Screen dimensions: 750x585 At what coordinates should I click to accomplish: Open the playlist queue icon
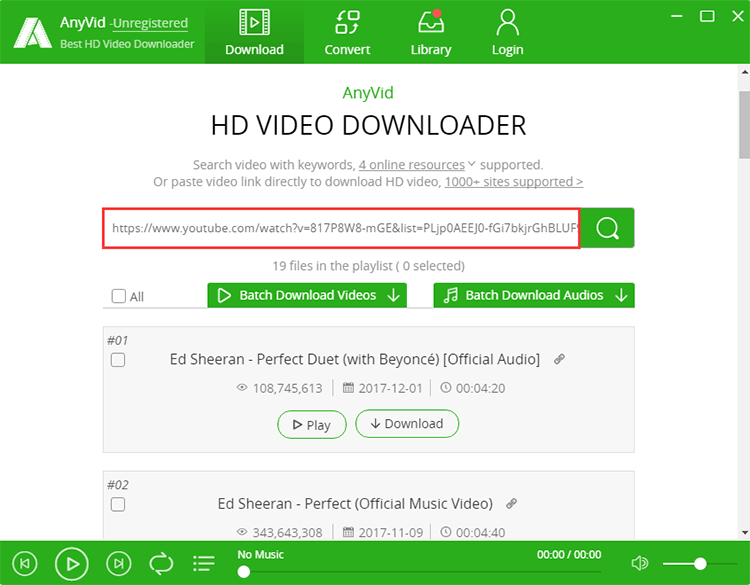pyautogui.click(x=204, y=563)
